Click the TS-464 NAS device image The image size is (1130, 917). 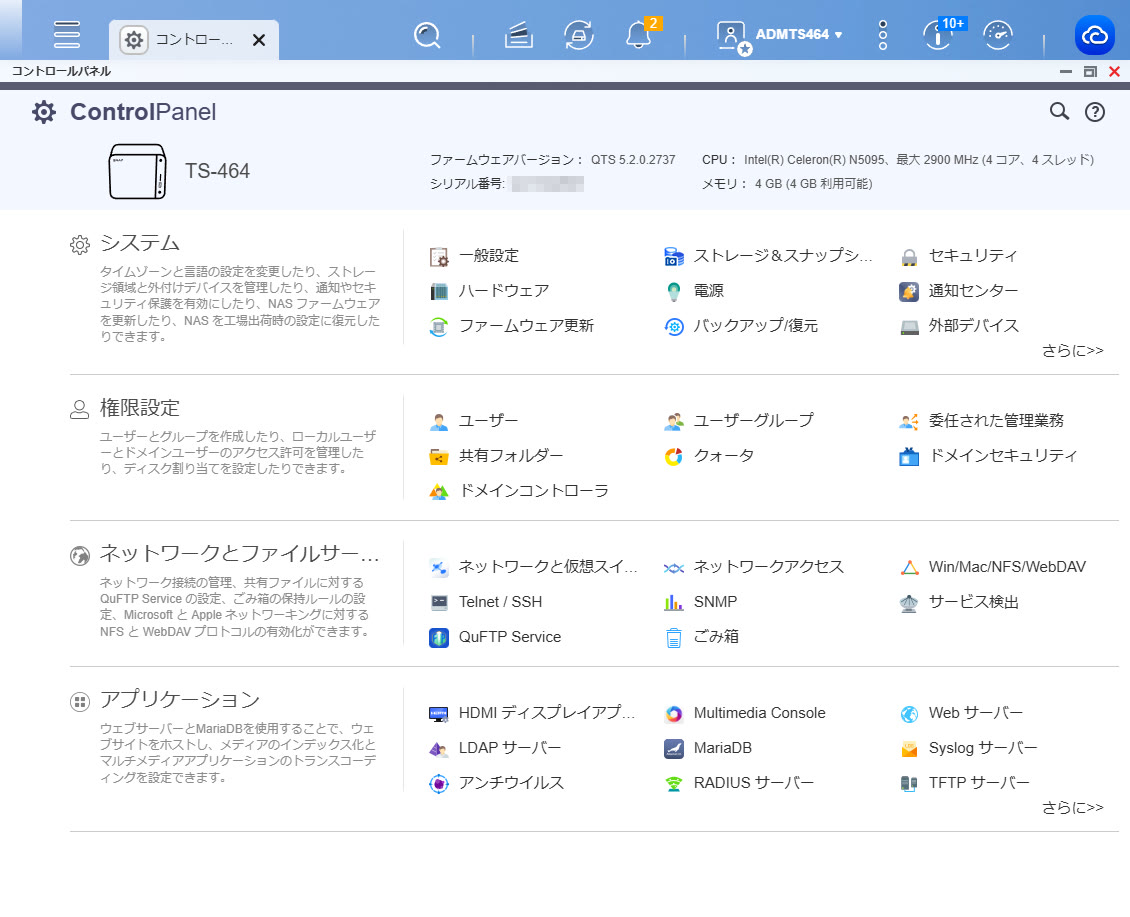138,171
